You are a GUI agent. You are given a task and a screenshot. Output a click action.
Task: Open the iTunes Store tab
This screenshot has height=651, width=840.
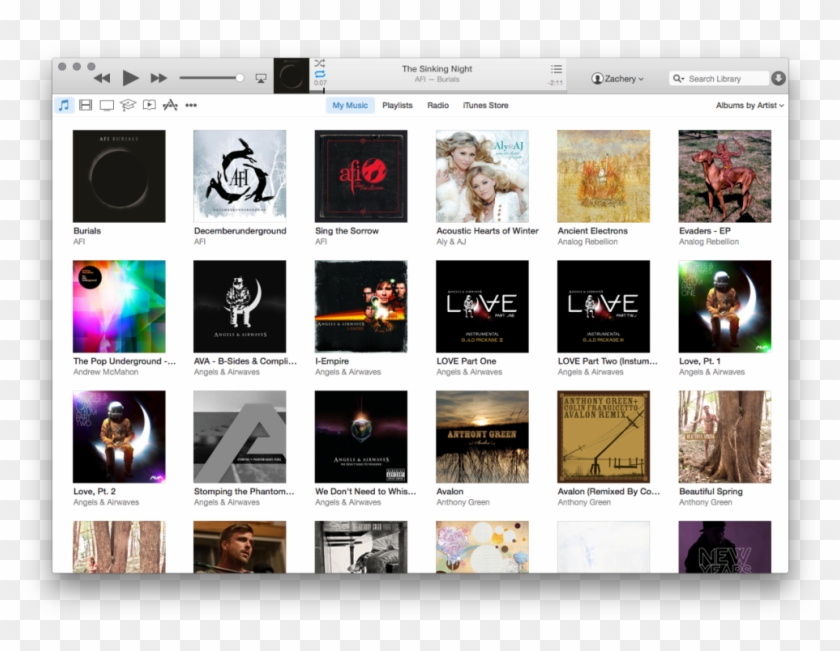pos(485,104)
